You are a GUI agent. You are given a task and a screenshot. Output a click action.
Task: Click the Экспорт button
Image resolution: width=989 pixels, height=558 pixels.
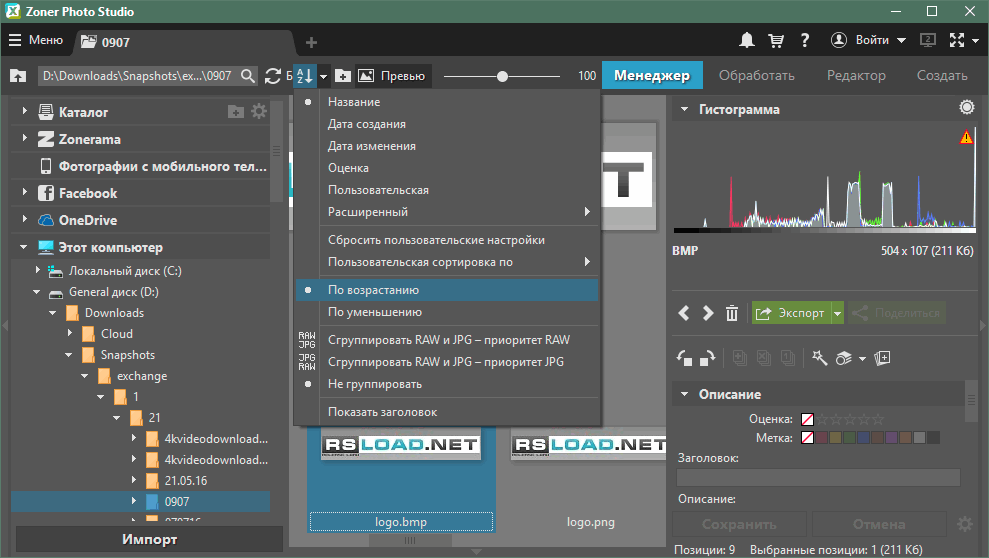pyautogui.click(x=792, y=313)
